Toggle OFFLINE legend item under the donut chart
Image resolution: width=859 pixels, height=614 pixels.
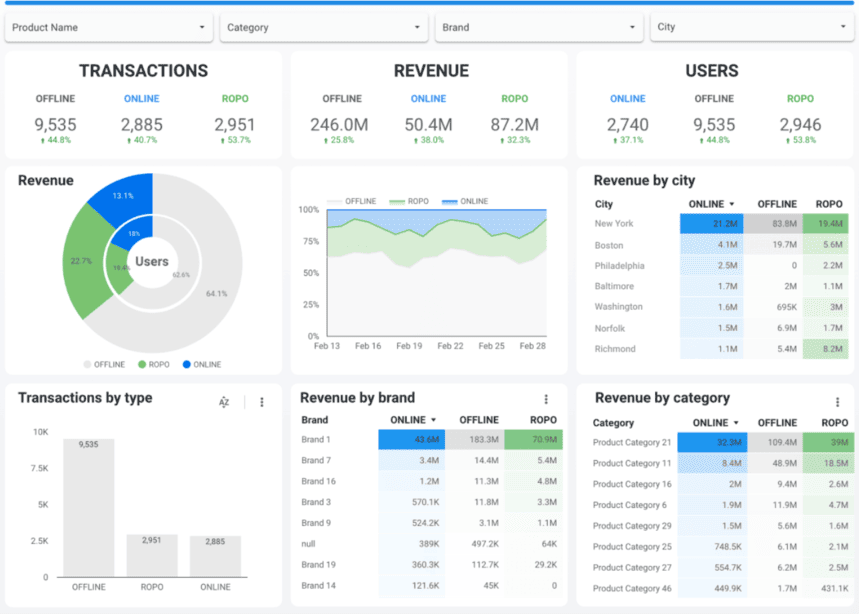coord(104,365)
